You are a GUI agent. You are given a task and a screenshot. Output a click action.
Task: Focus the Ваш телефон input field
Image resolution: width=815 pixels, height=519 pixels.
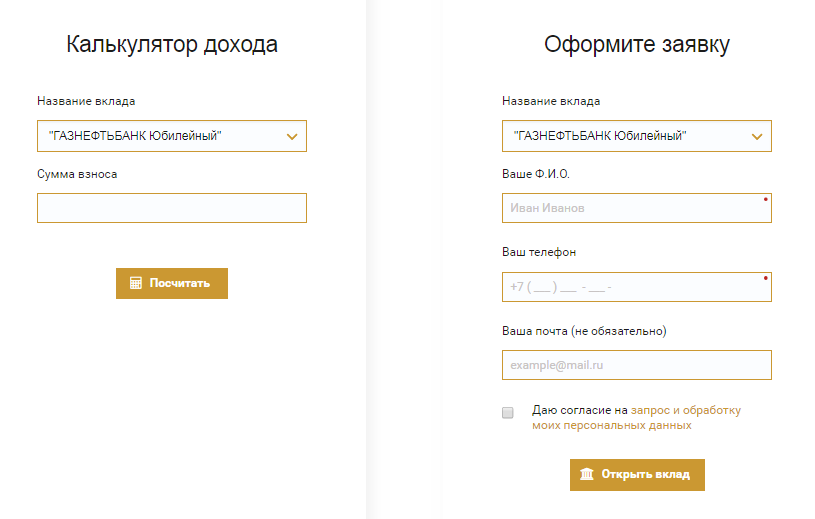(637, 287)
